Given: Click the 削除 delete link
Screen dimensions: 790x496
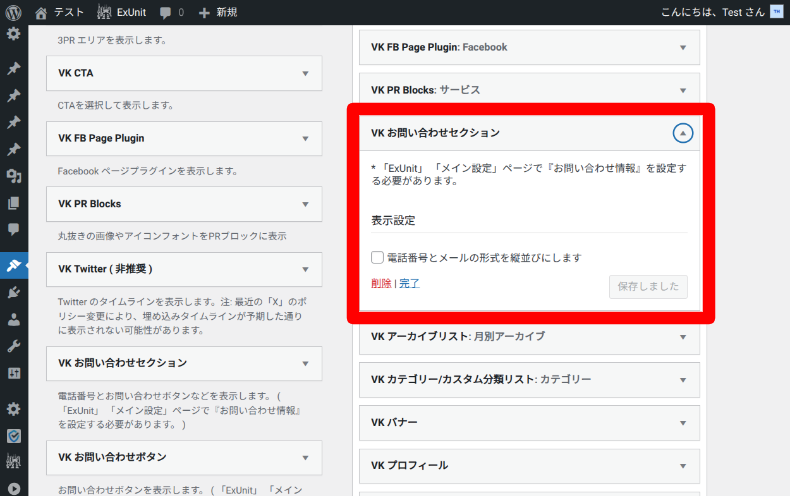Looking at the screenshot, I should (381, 283).
